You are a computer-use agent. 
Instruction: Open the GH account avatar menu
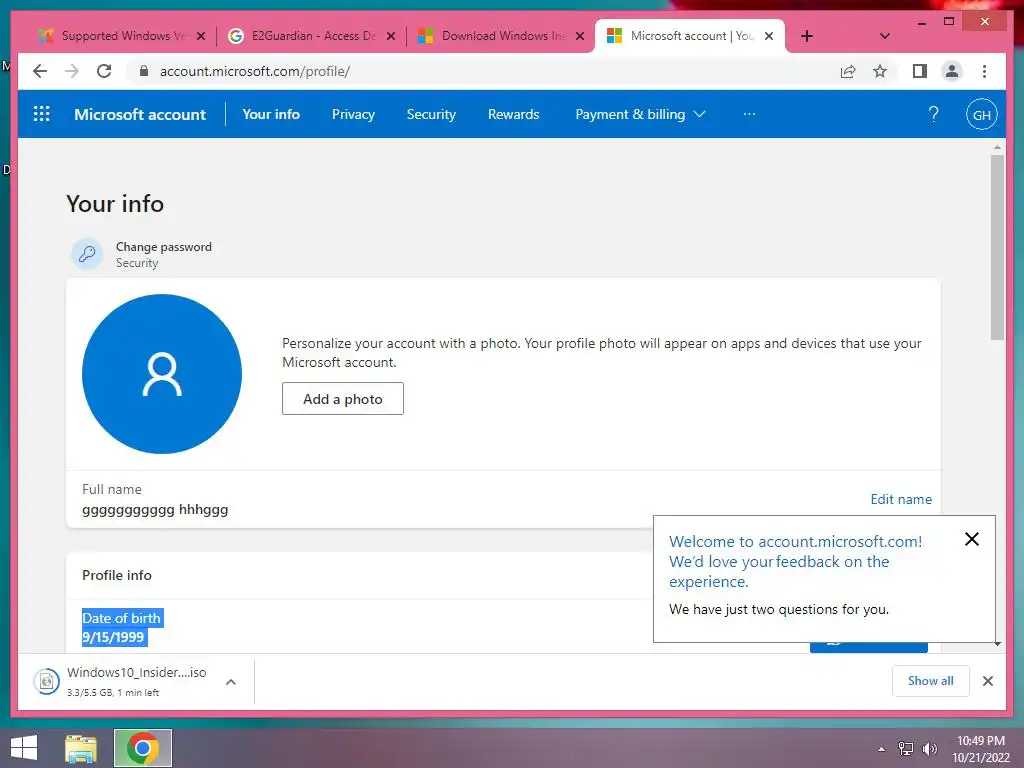tap(982, 114)
